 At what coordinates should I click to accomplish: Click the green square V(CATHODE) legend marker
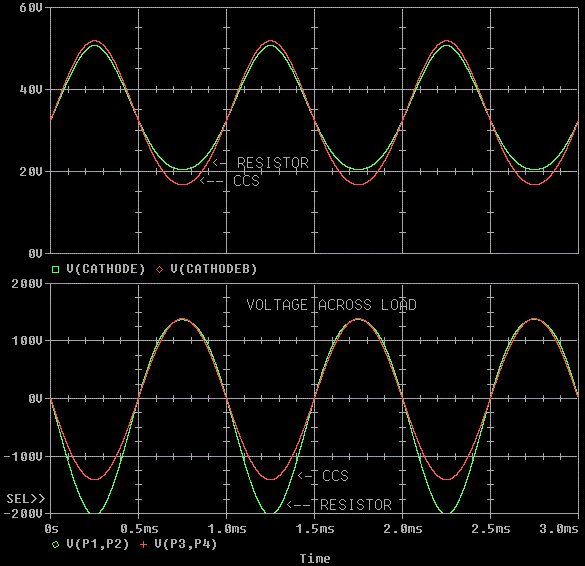pyautogui.click(x=55, y=269)
